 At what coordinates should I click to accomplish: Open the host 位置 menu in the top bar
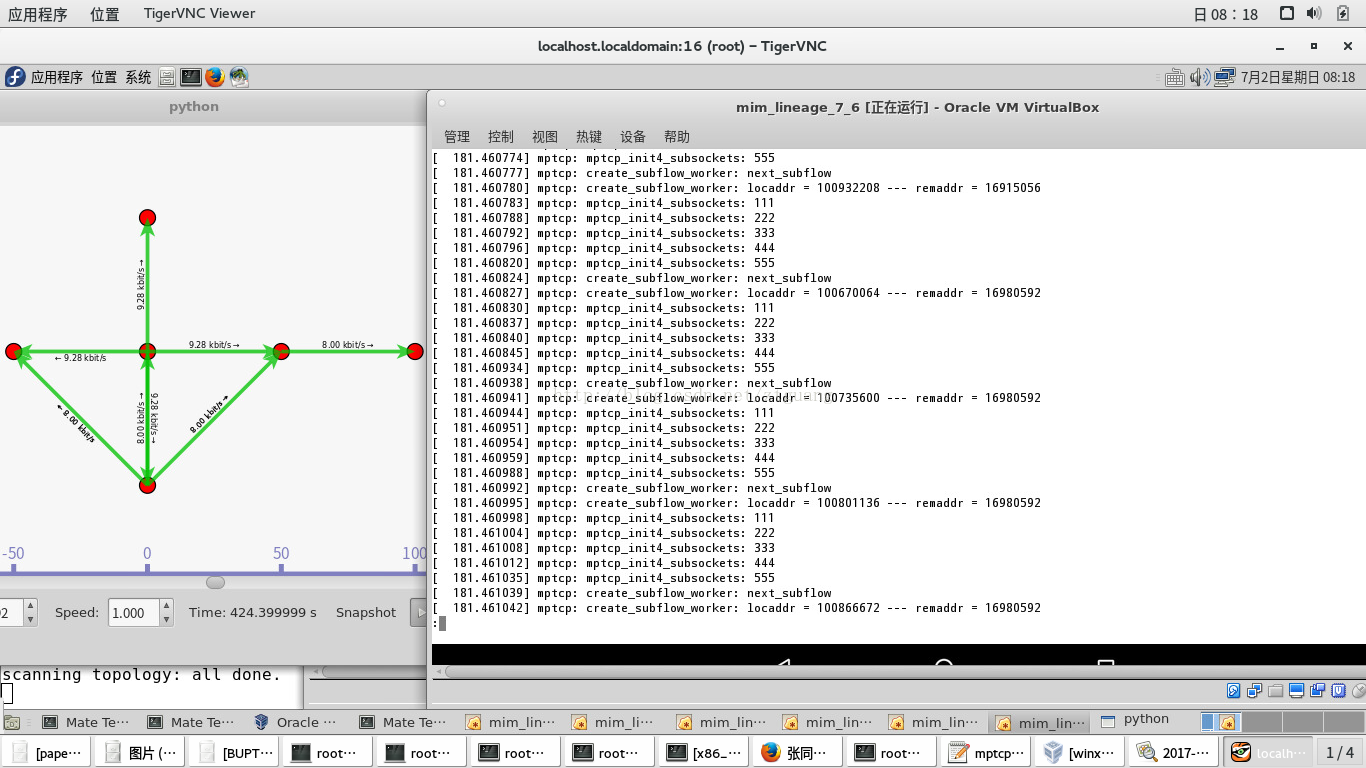pyautogui.click(x=104, y=14)
